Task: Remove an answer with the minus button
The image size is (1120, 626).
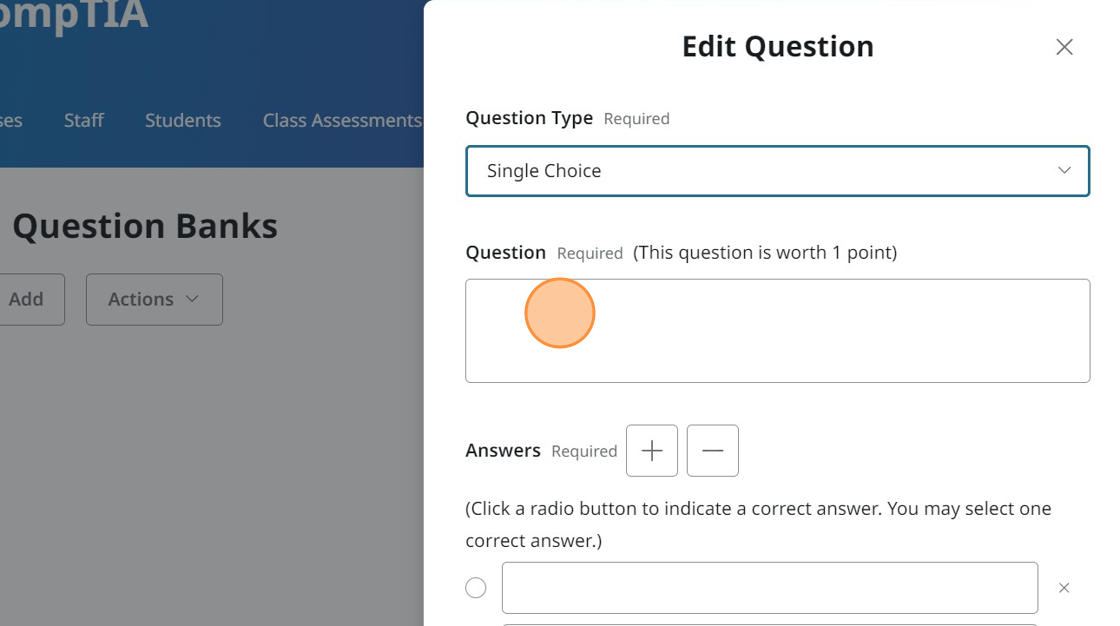Action: coord(712,451)
